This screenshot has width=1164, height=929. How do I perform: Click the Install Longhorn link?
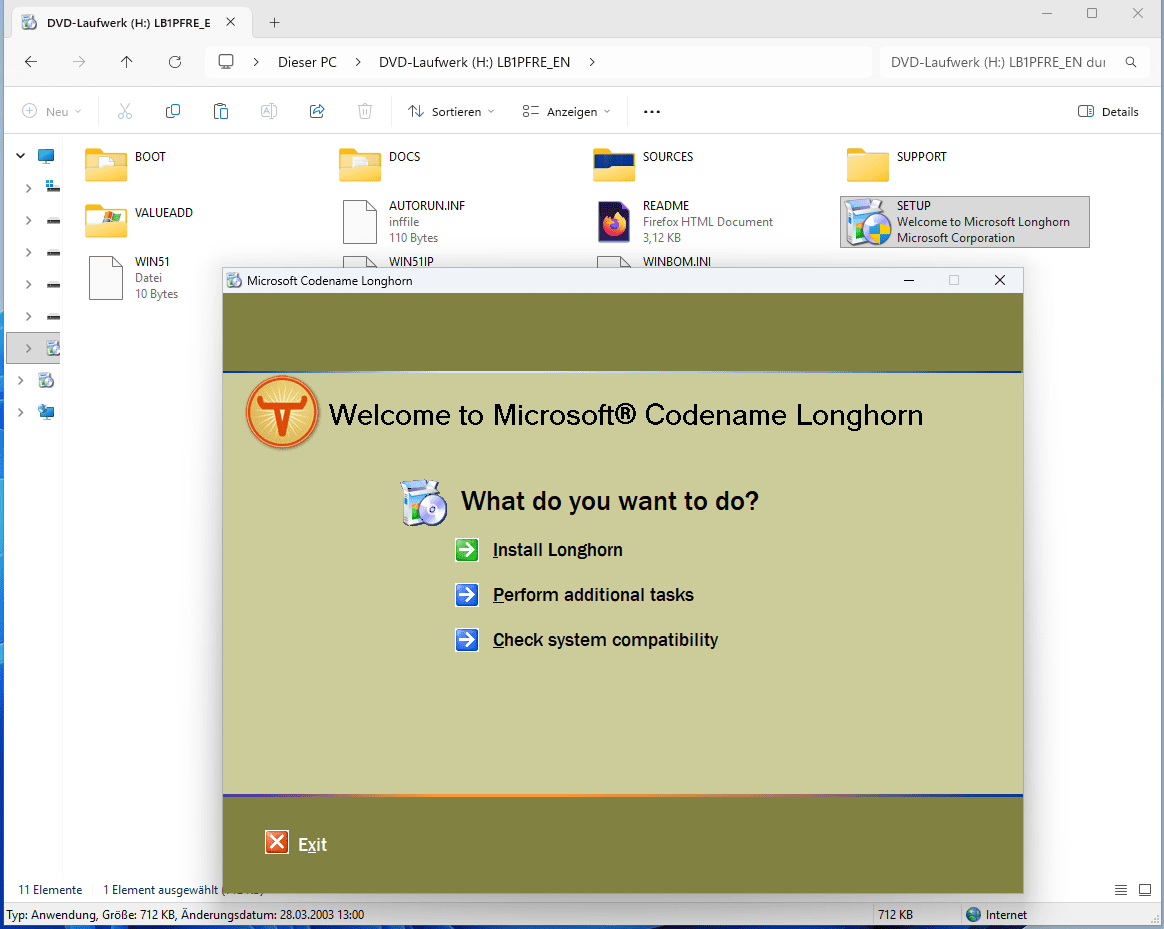(558, 550)
